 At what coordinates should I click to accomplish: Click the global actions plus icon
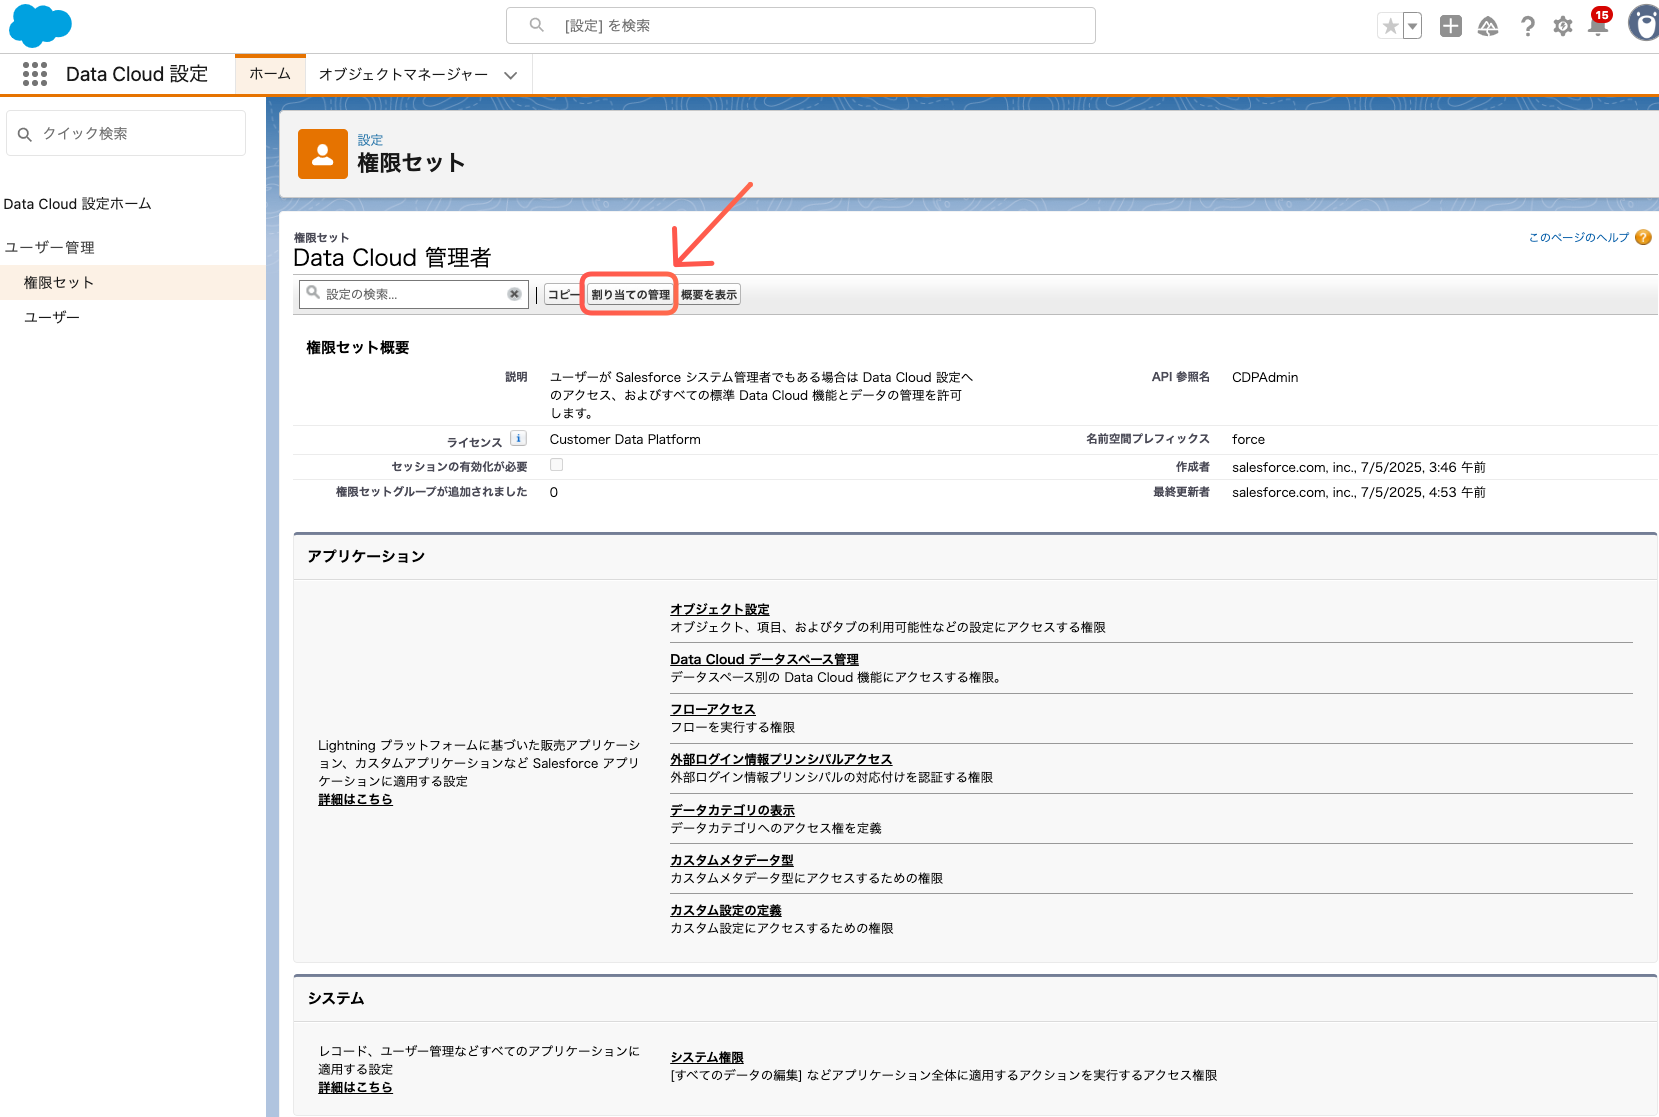coord(1451,26)
